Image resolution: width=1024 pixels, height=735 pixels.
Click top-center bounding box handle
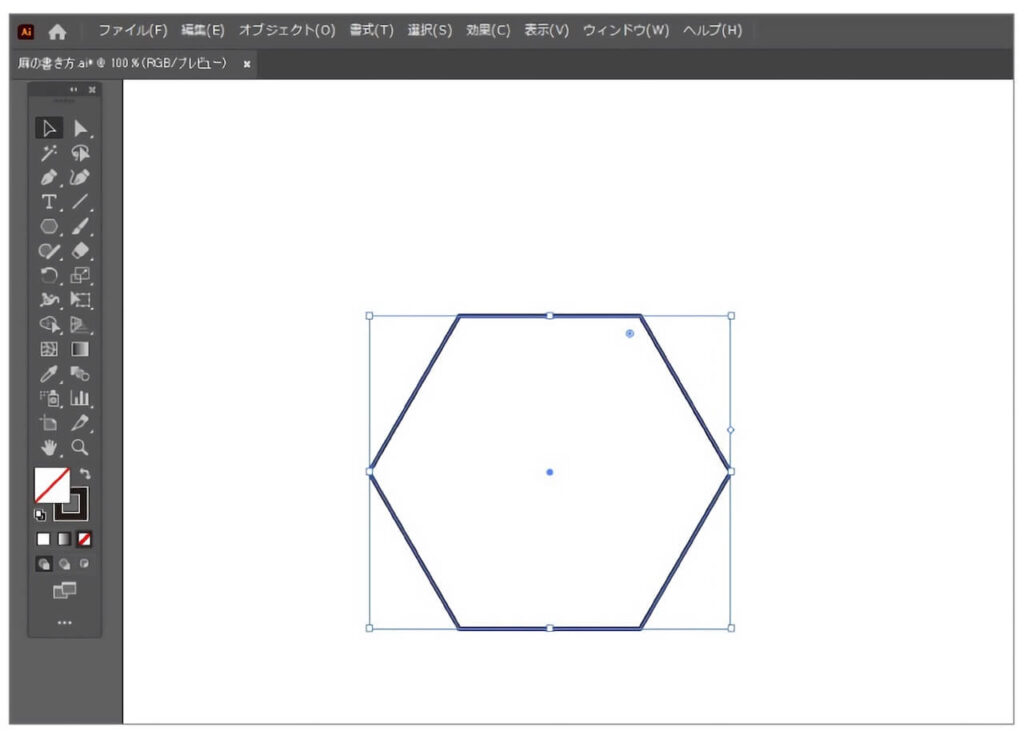(550, 316)
